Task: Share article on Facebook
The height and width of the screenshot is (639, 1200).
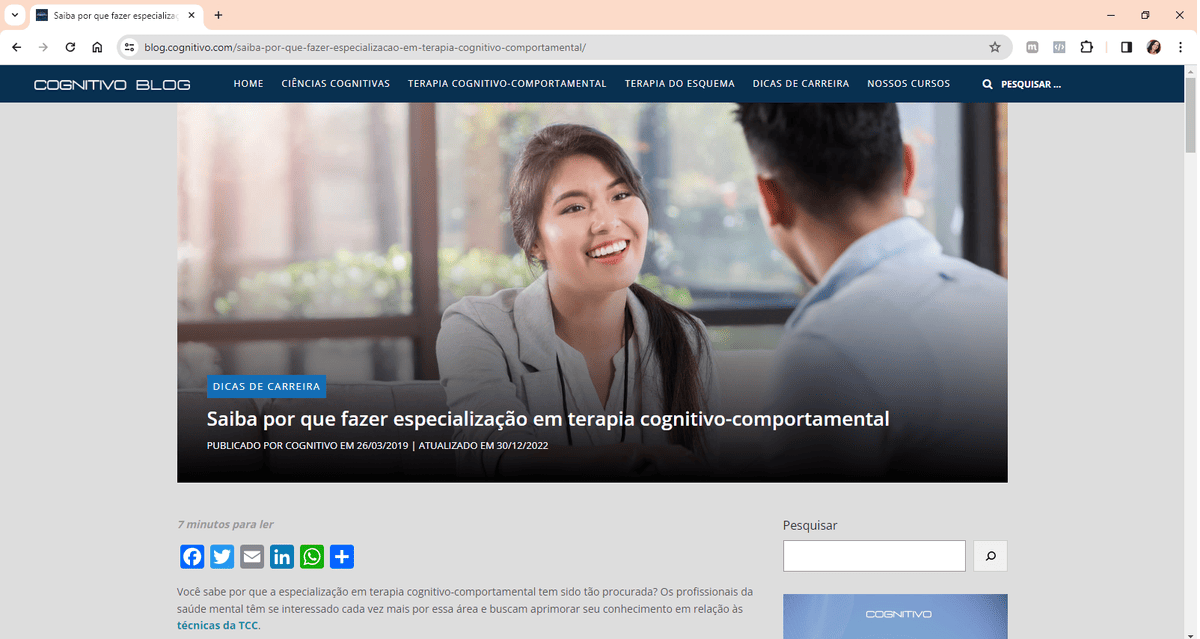Action: [192, 557]
